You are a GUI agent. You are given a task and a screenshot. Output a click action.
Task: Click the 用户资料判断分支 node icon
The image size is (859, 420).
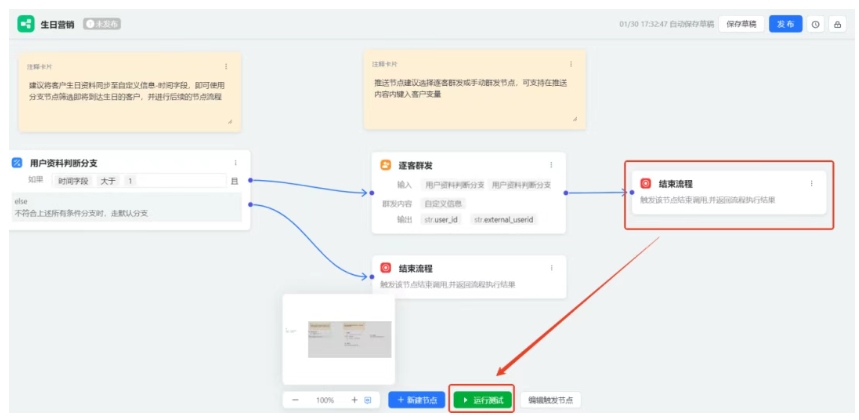(x=17, y=163)
